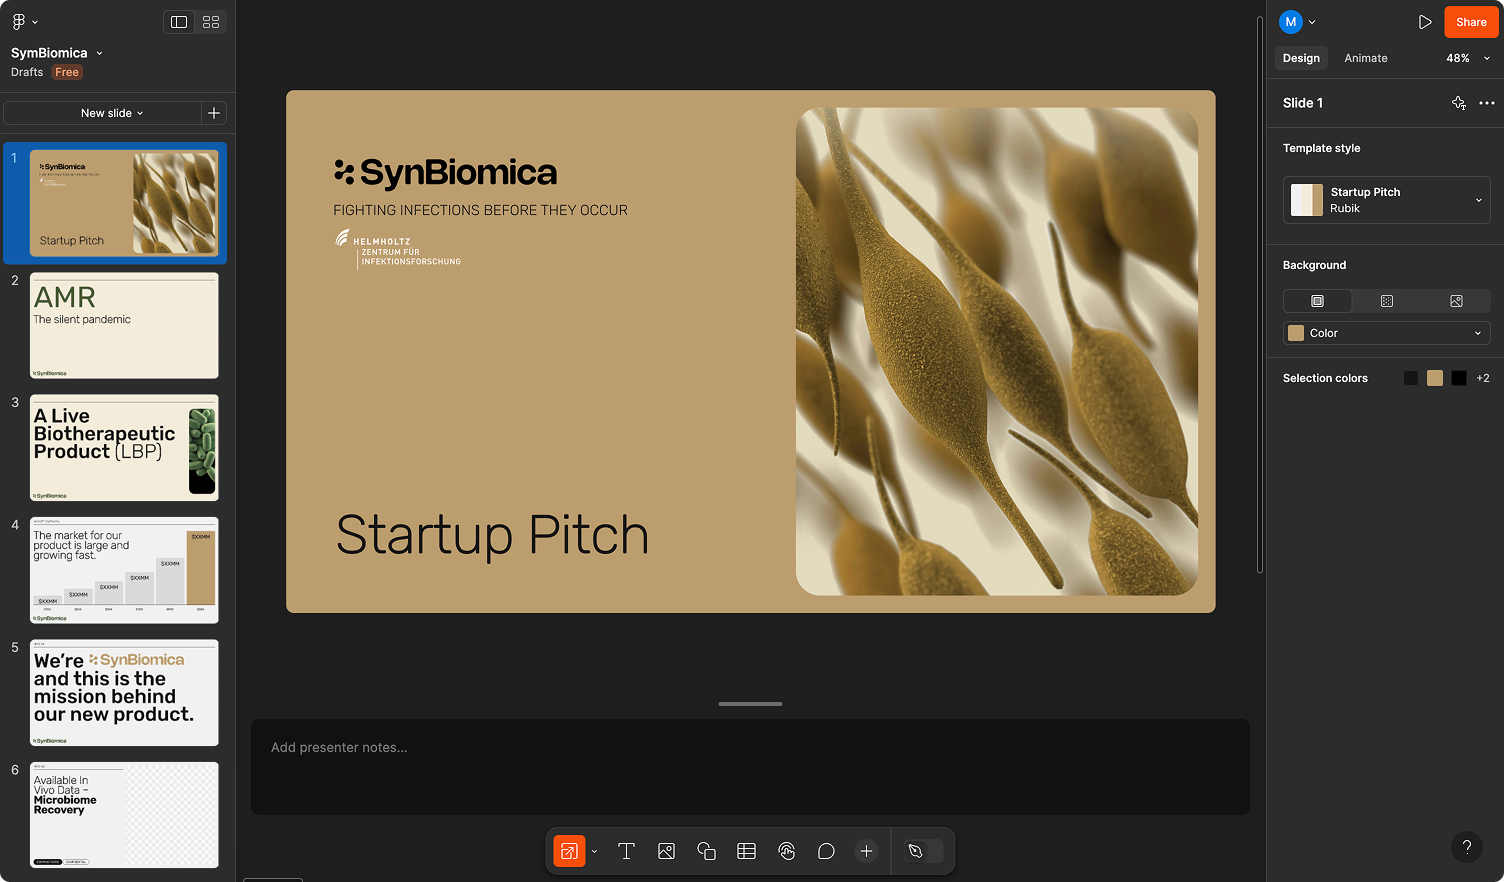Select the Comment tool
The width and height of the screenshot is (1504, 882).
tap(826, 851)
